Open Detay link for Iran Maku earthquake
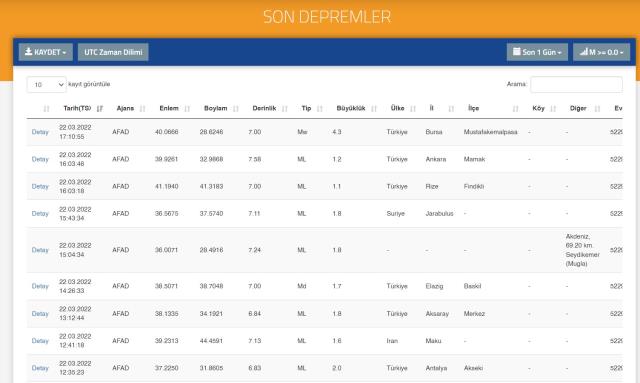Image resolution: width=640 pixels, height=383 pixels. [40, 341]
